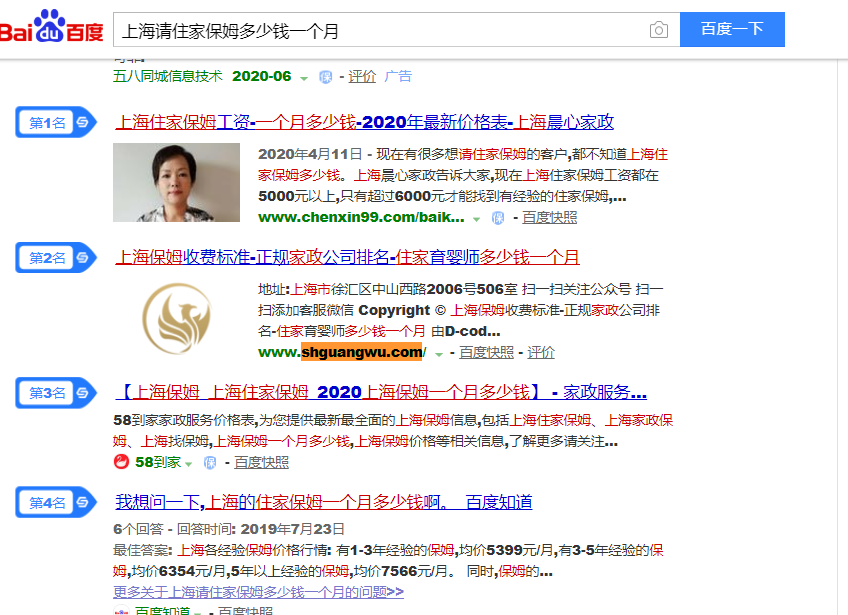Click 五八同城信息技术 source text
The height and width of the screenshot is (615, 848).
[168, 76]
